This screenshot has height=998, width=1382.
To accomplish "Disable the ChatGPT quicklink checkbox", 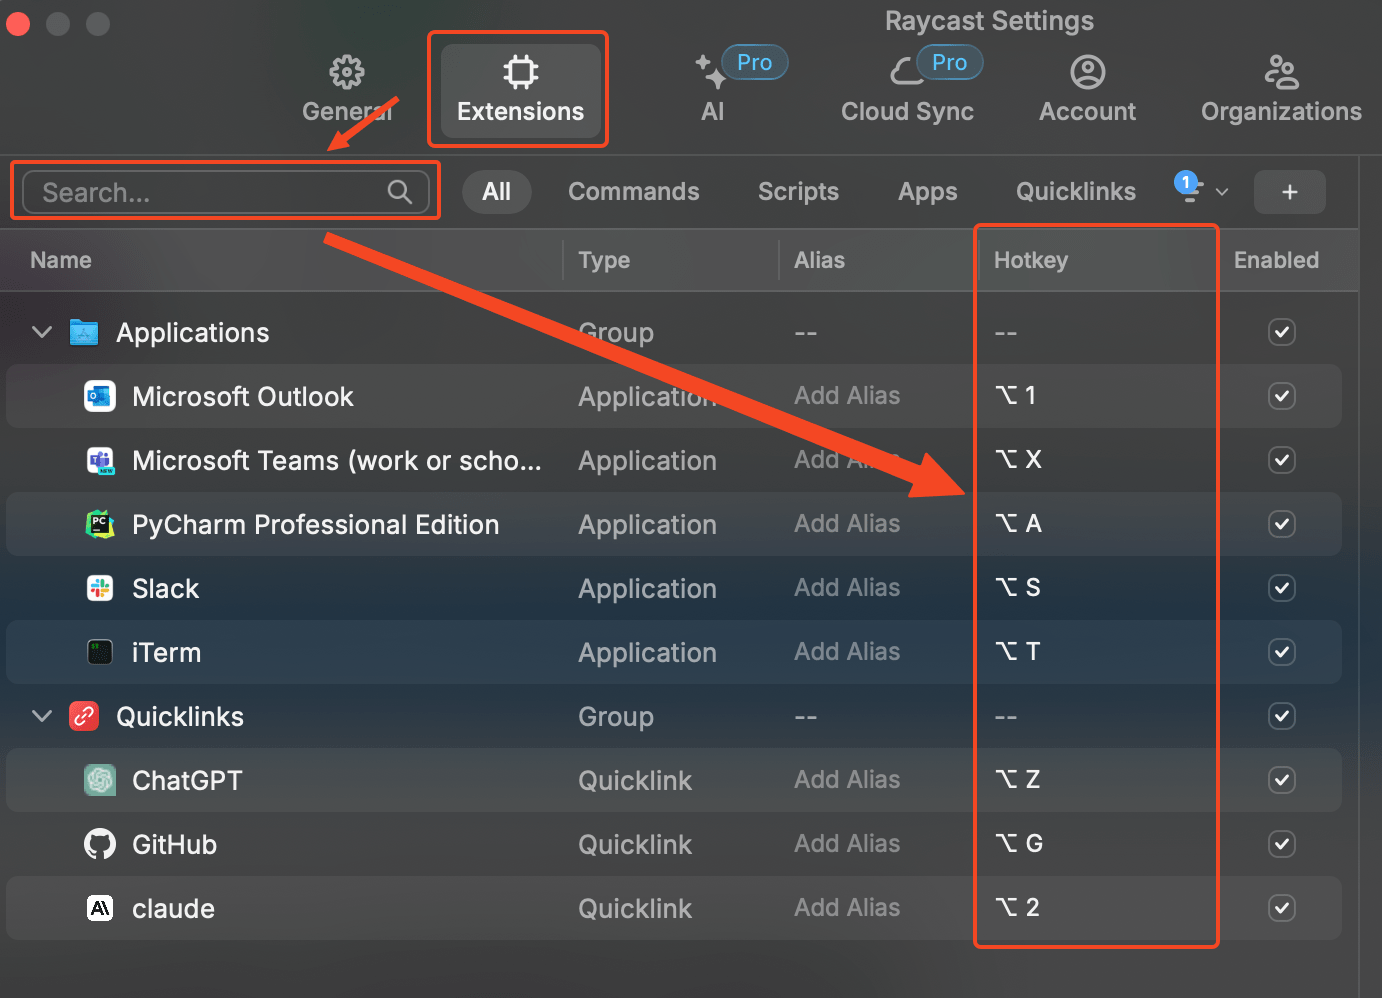I will 1282,780.
